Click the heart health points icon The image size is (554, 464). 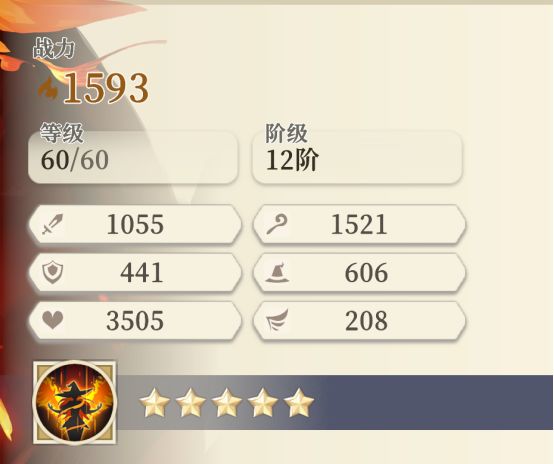(x=53, y=320)
